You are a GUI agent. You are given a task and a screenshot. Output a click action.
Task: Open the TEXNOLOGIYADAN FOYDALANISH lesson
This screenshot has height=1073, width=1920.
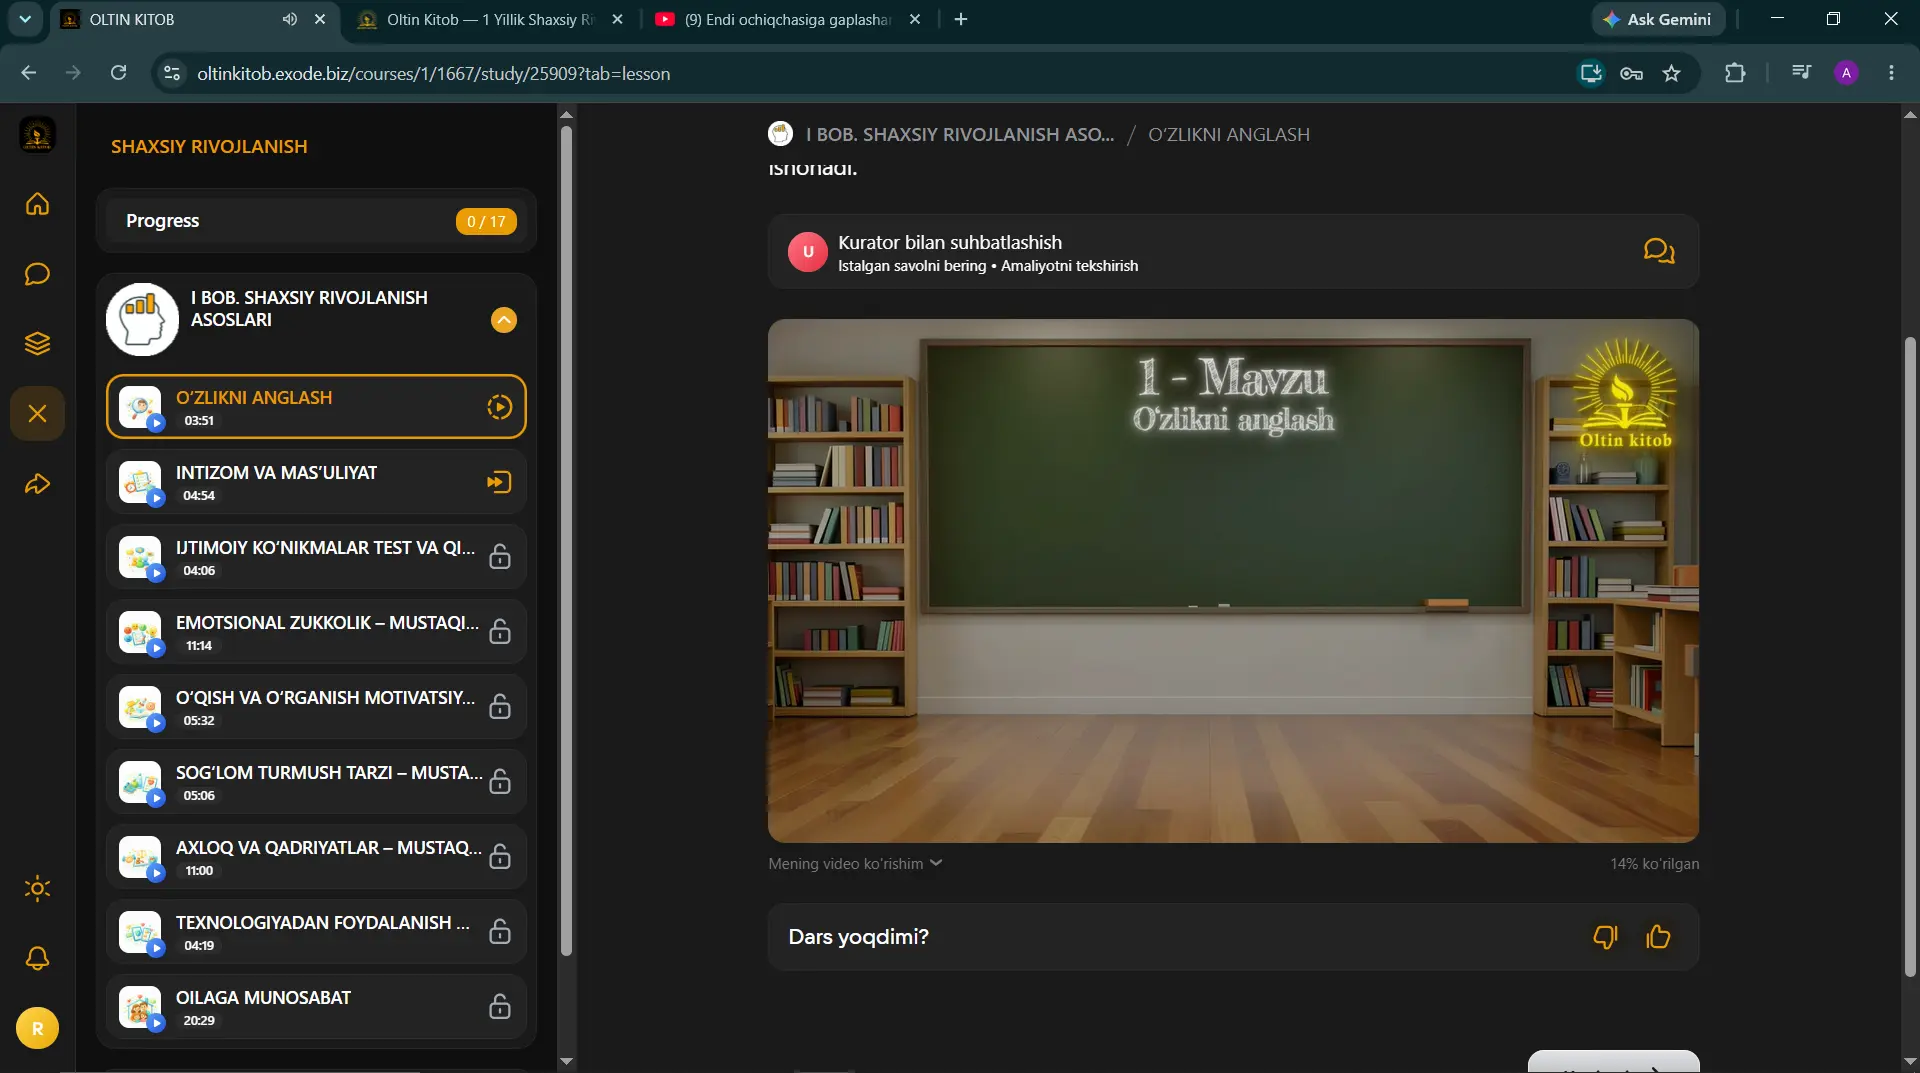click(316, 932)
